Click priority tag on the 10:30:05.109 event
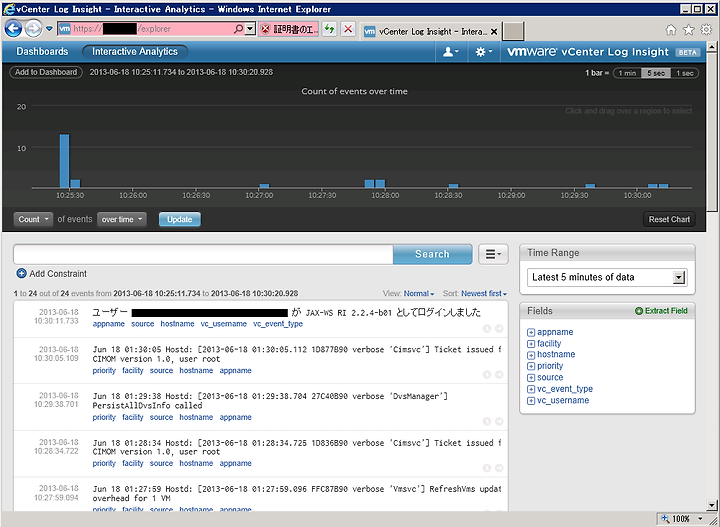 click(104, 370)
